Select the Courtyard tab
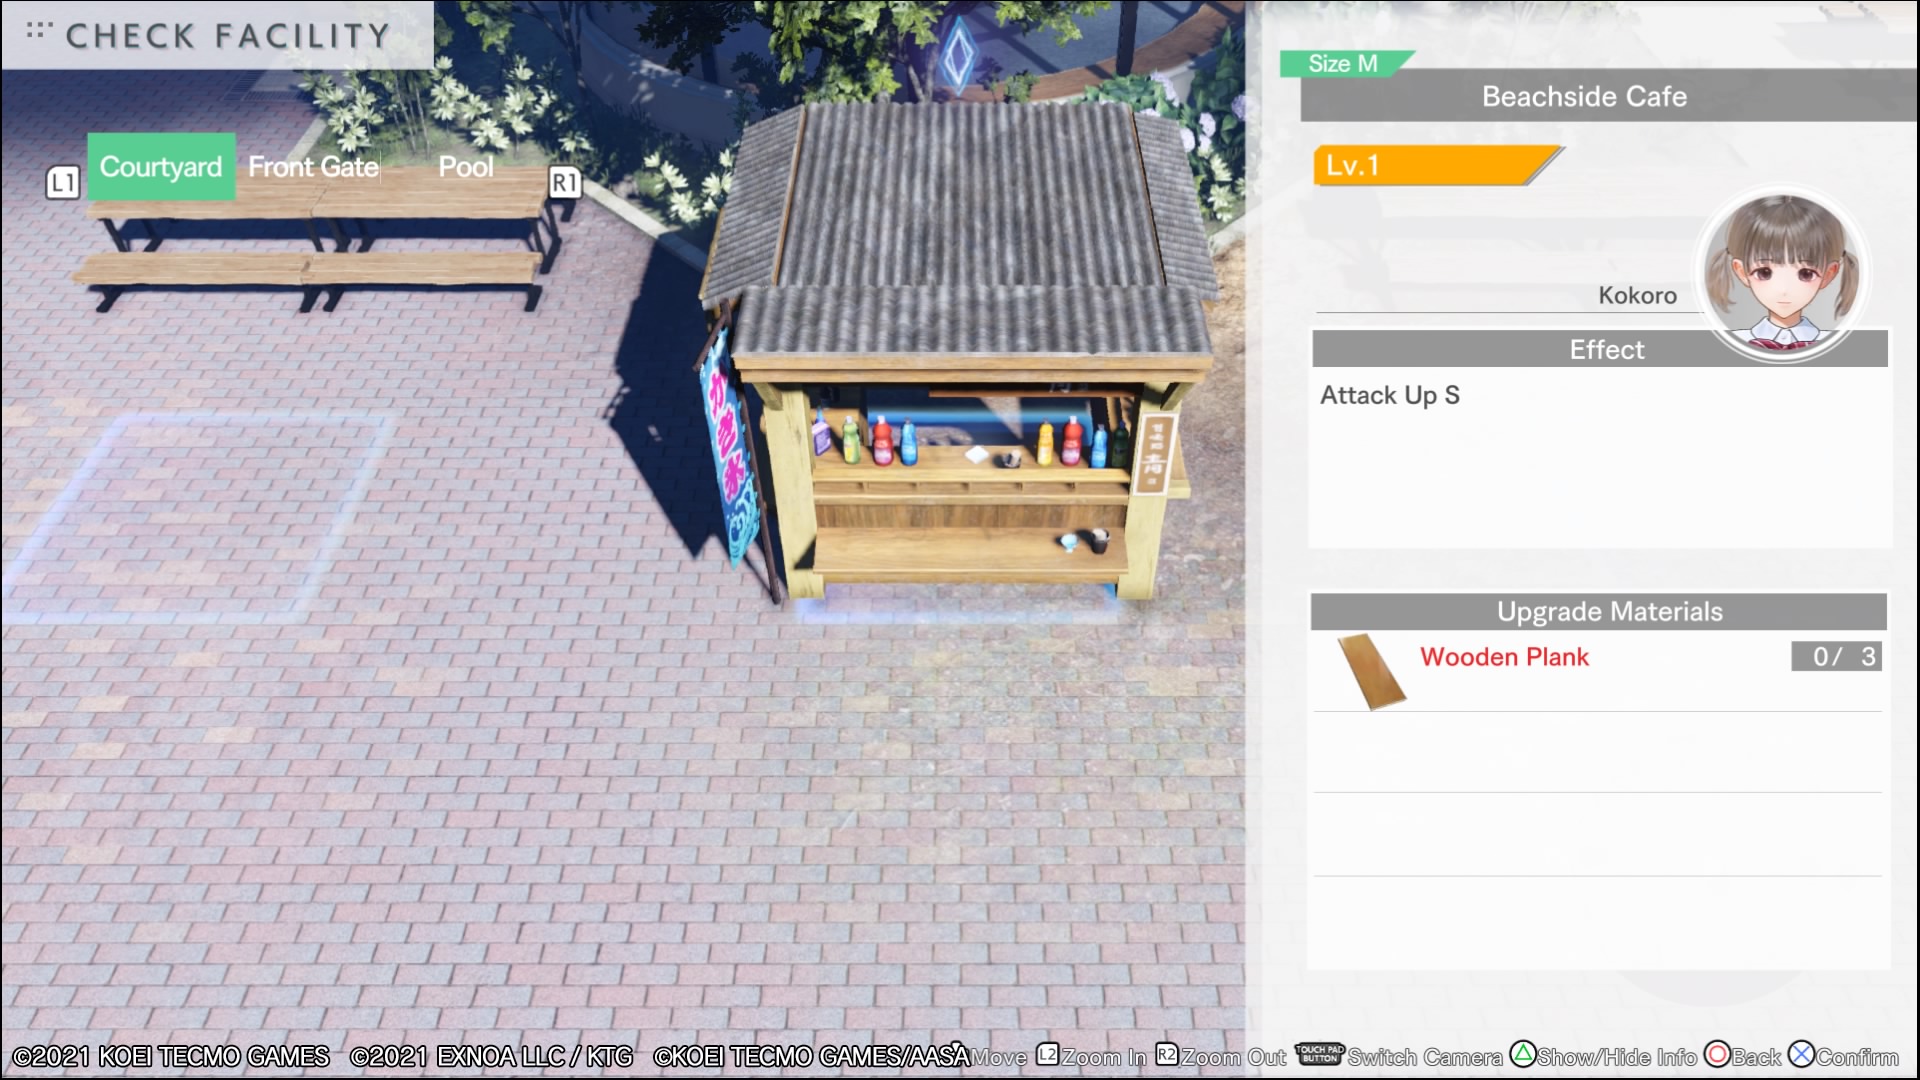This screenshot has width=1920, height=1080. click(x=161, y=167)
